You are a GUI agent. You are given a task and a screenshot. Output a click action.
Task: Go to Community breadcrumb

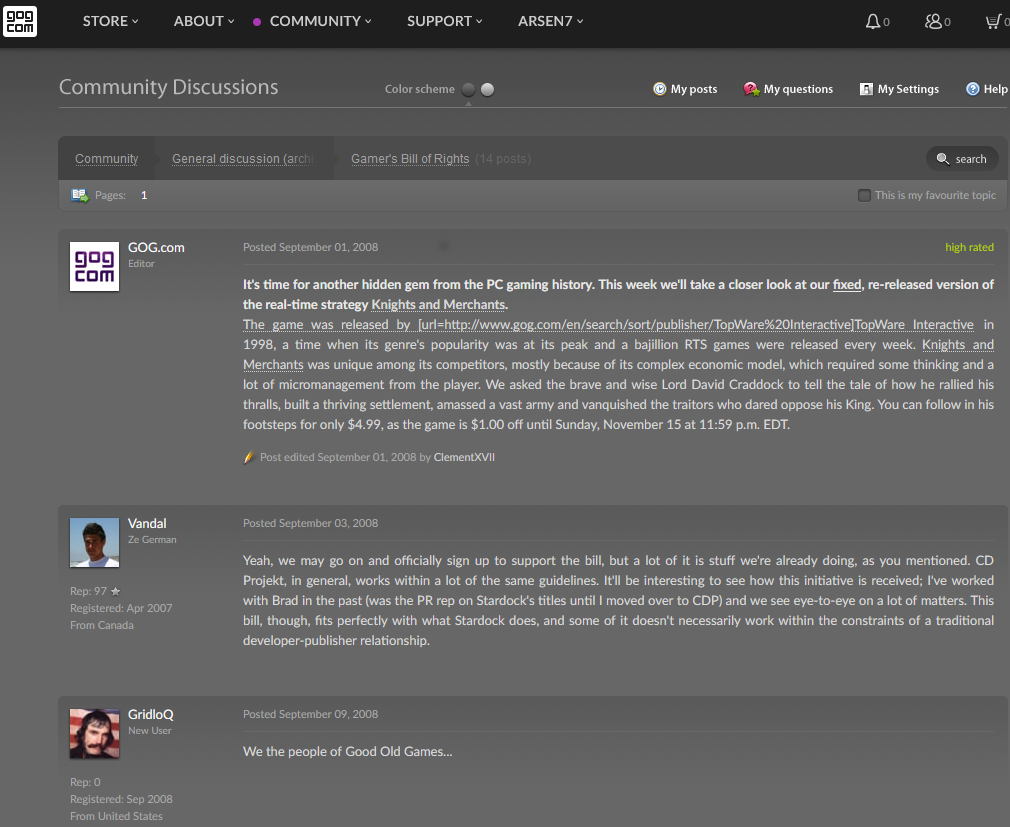pyautogui.click(x=106, y=158)
